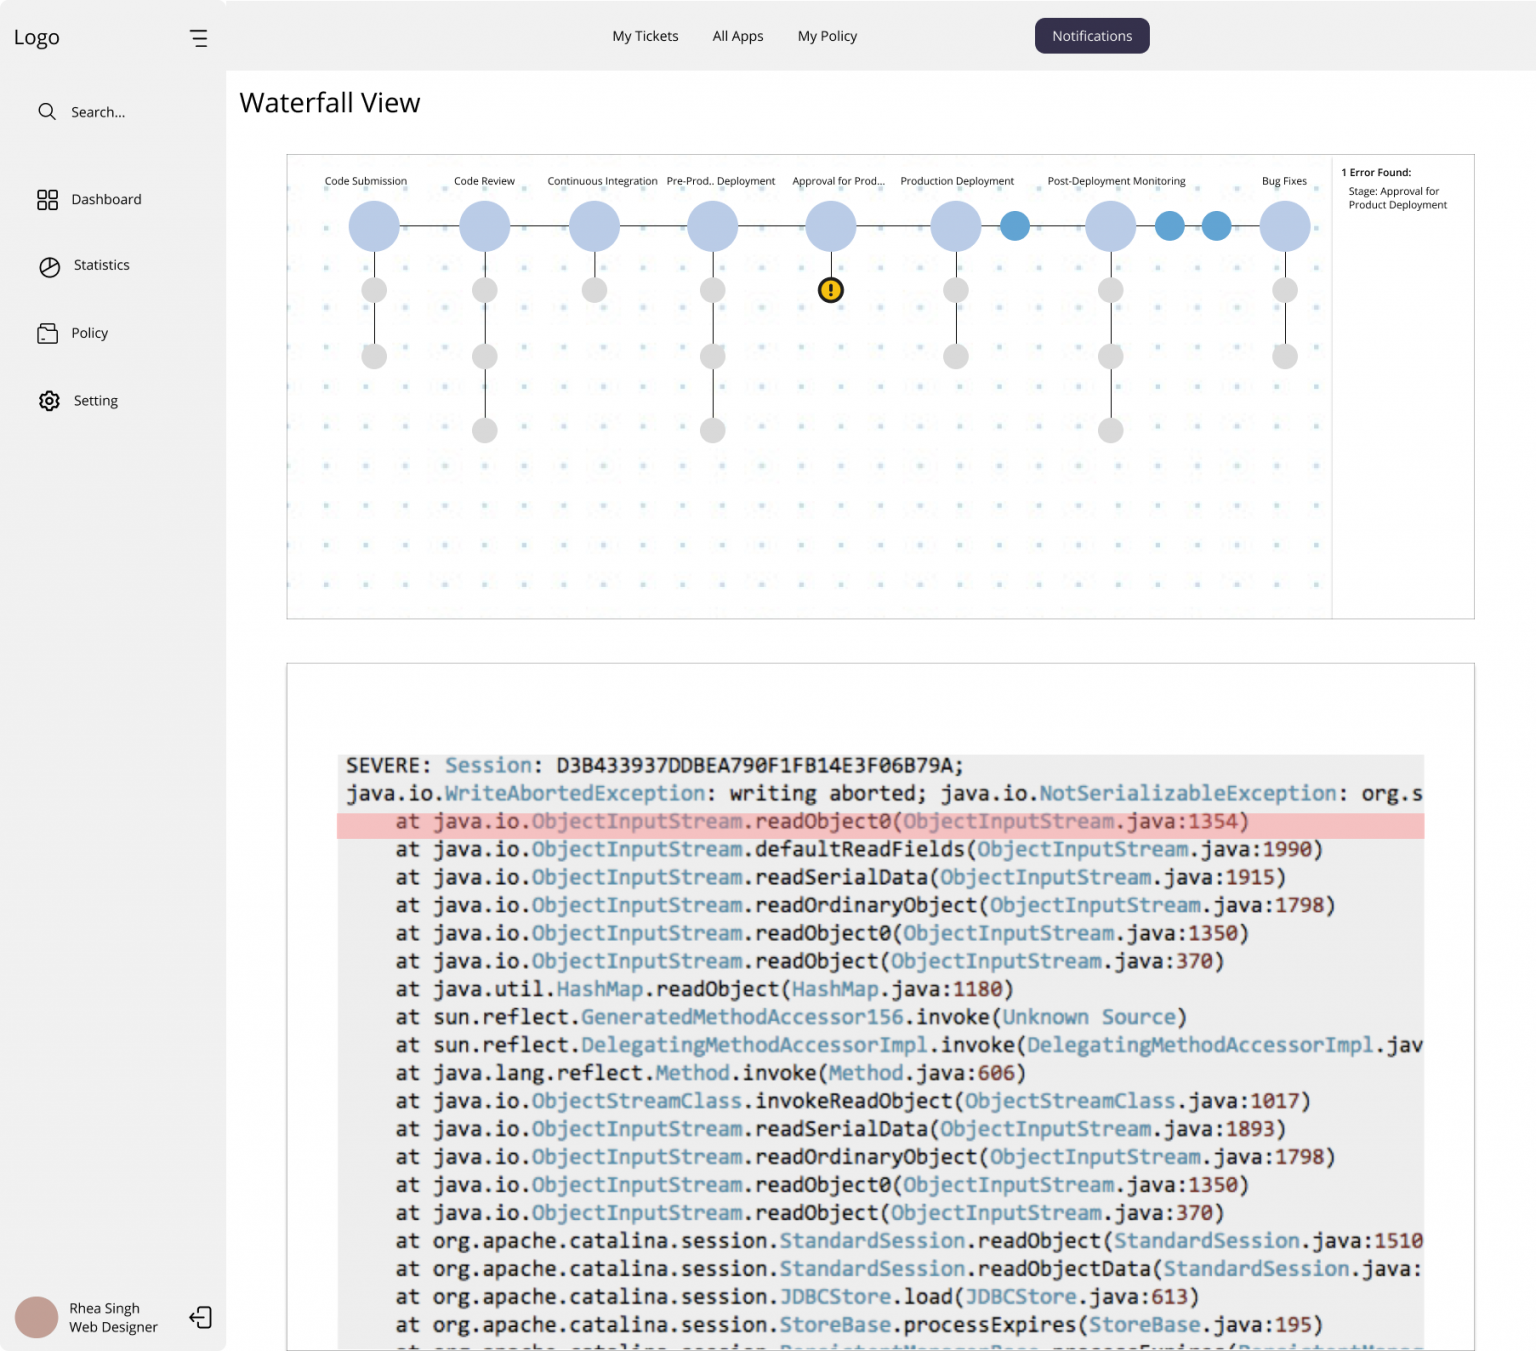The height and width of the screenshot is (1351, 1536).
Task: Click the Statistics pie chart icon
Action: click(x=49, y=266)
